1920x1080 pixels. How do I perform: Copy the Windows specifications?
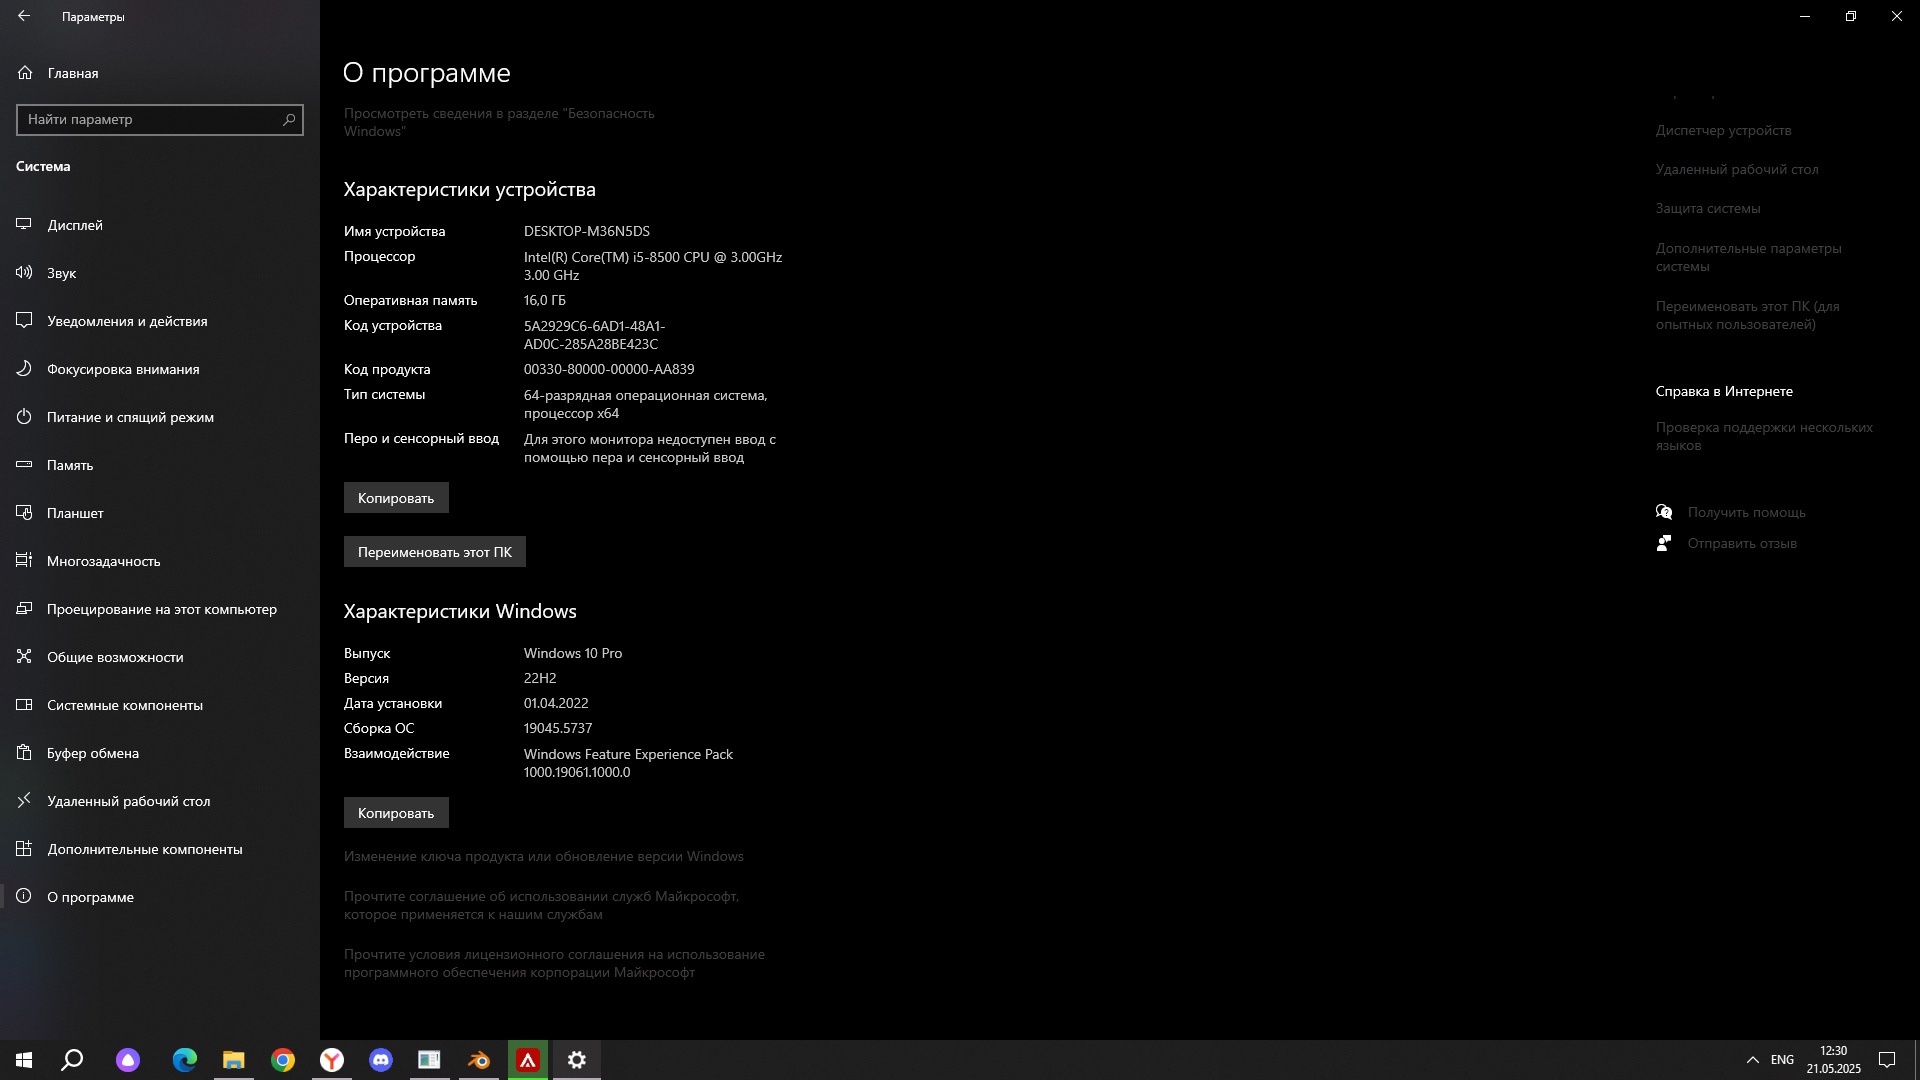coord(396,813)
